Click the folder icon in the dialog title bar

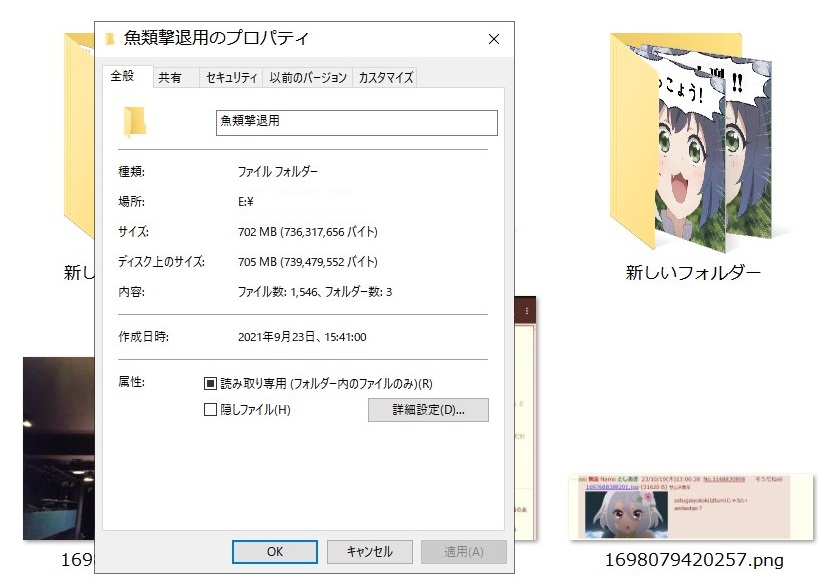[110, 39]
